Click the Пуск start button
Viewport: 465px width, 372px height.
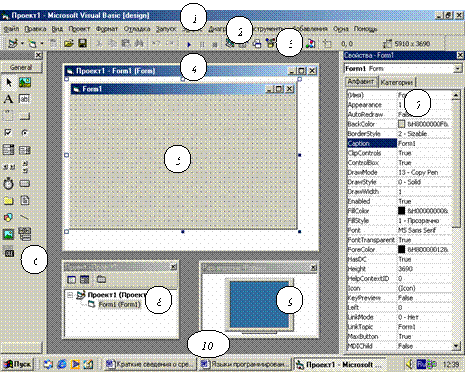pos(18,364)
